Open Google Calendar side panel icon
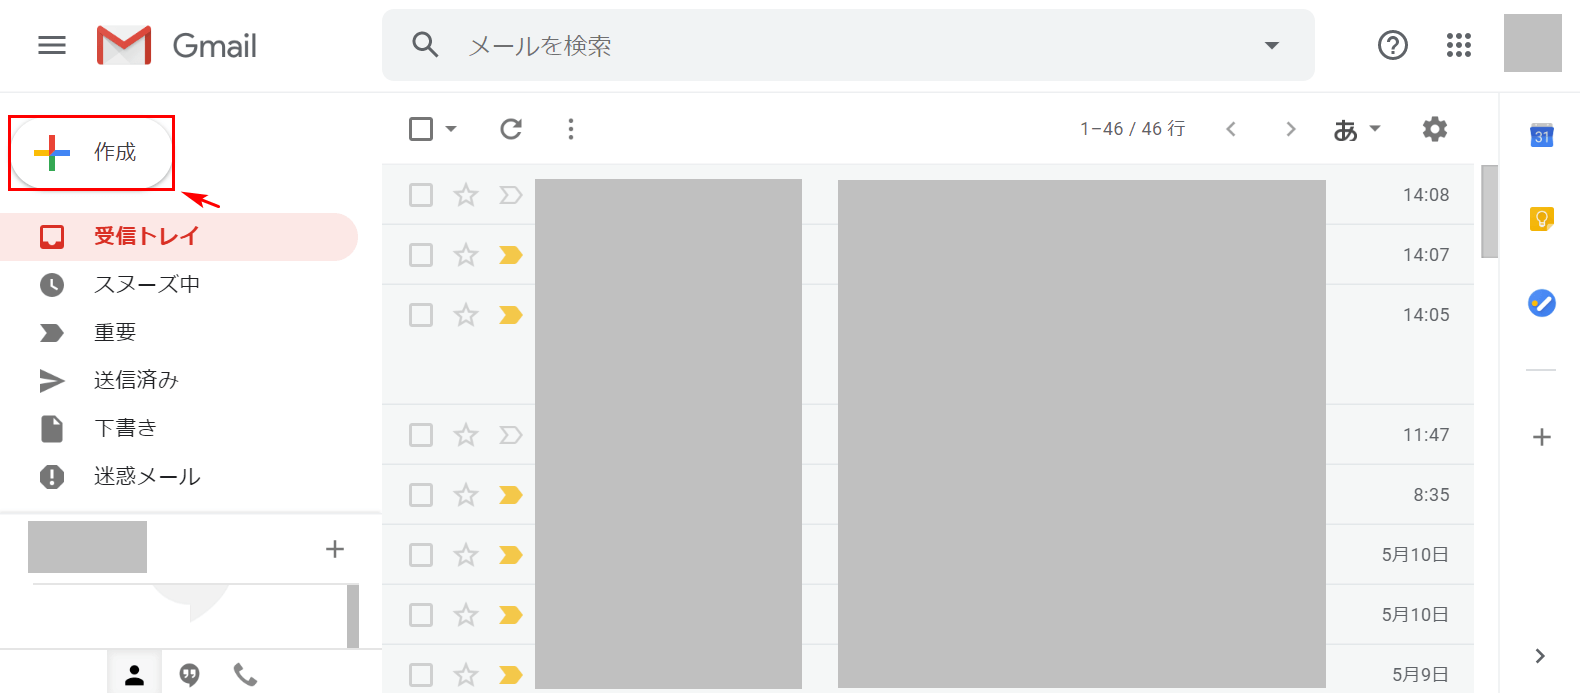This screenshot has height=693, width=1580. click(x=1541, y=135)
